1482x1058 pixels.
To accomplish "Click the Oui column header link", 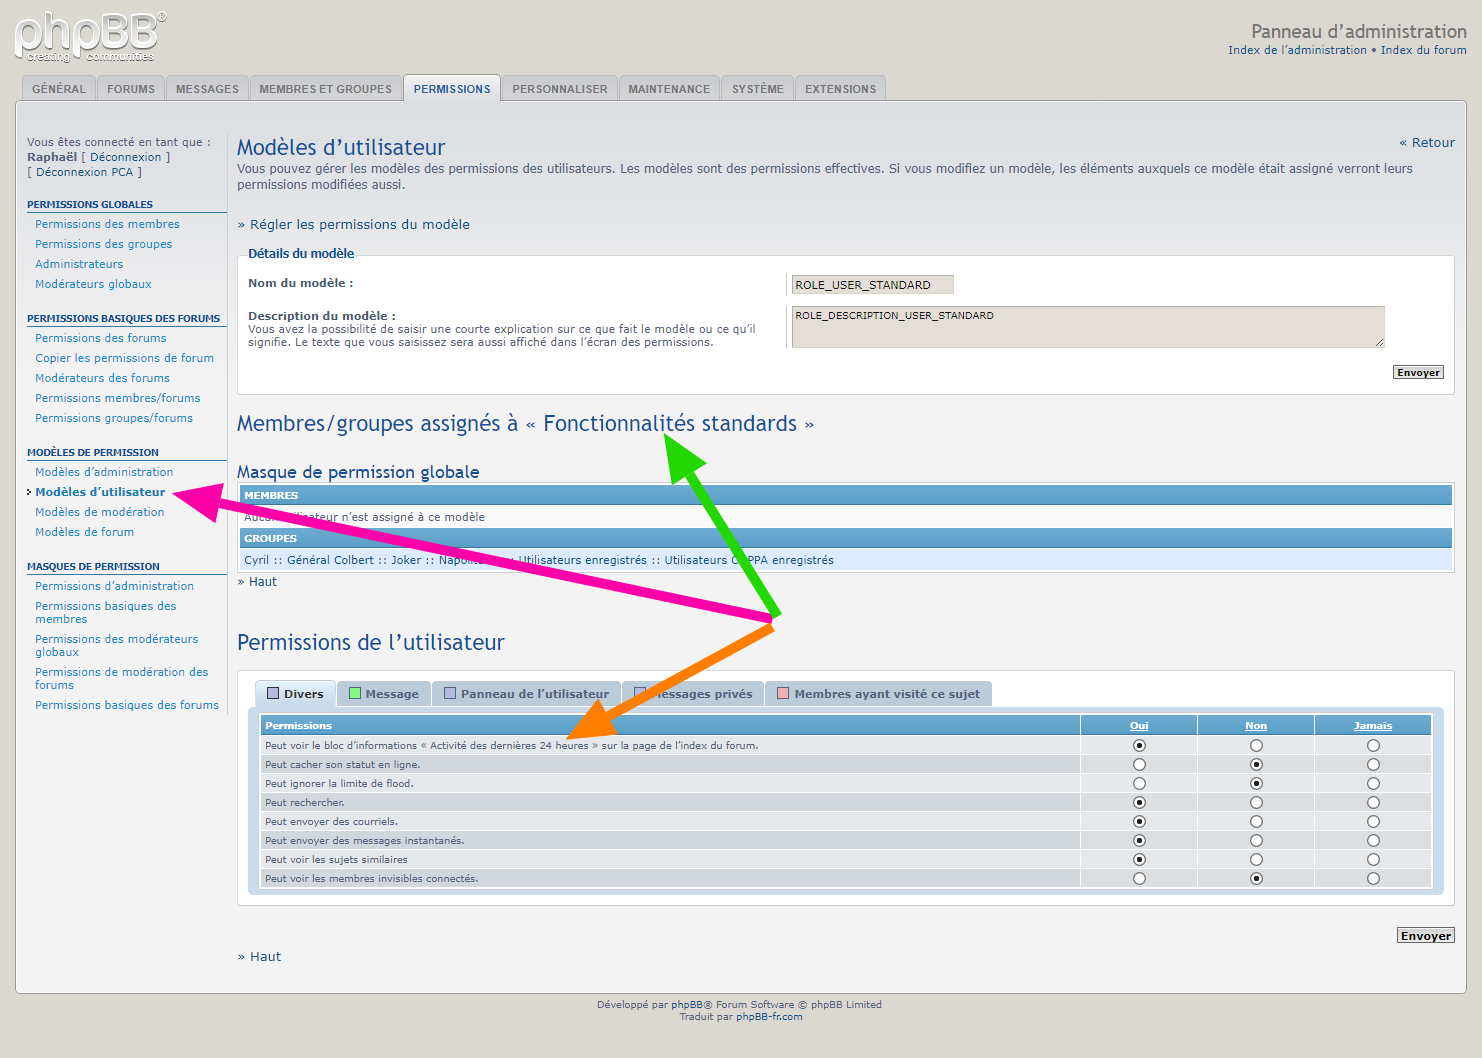I will tap(1139, 726).
